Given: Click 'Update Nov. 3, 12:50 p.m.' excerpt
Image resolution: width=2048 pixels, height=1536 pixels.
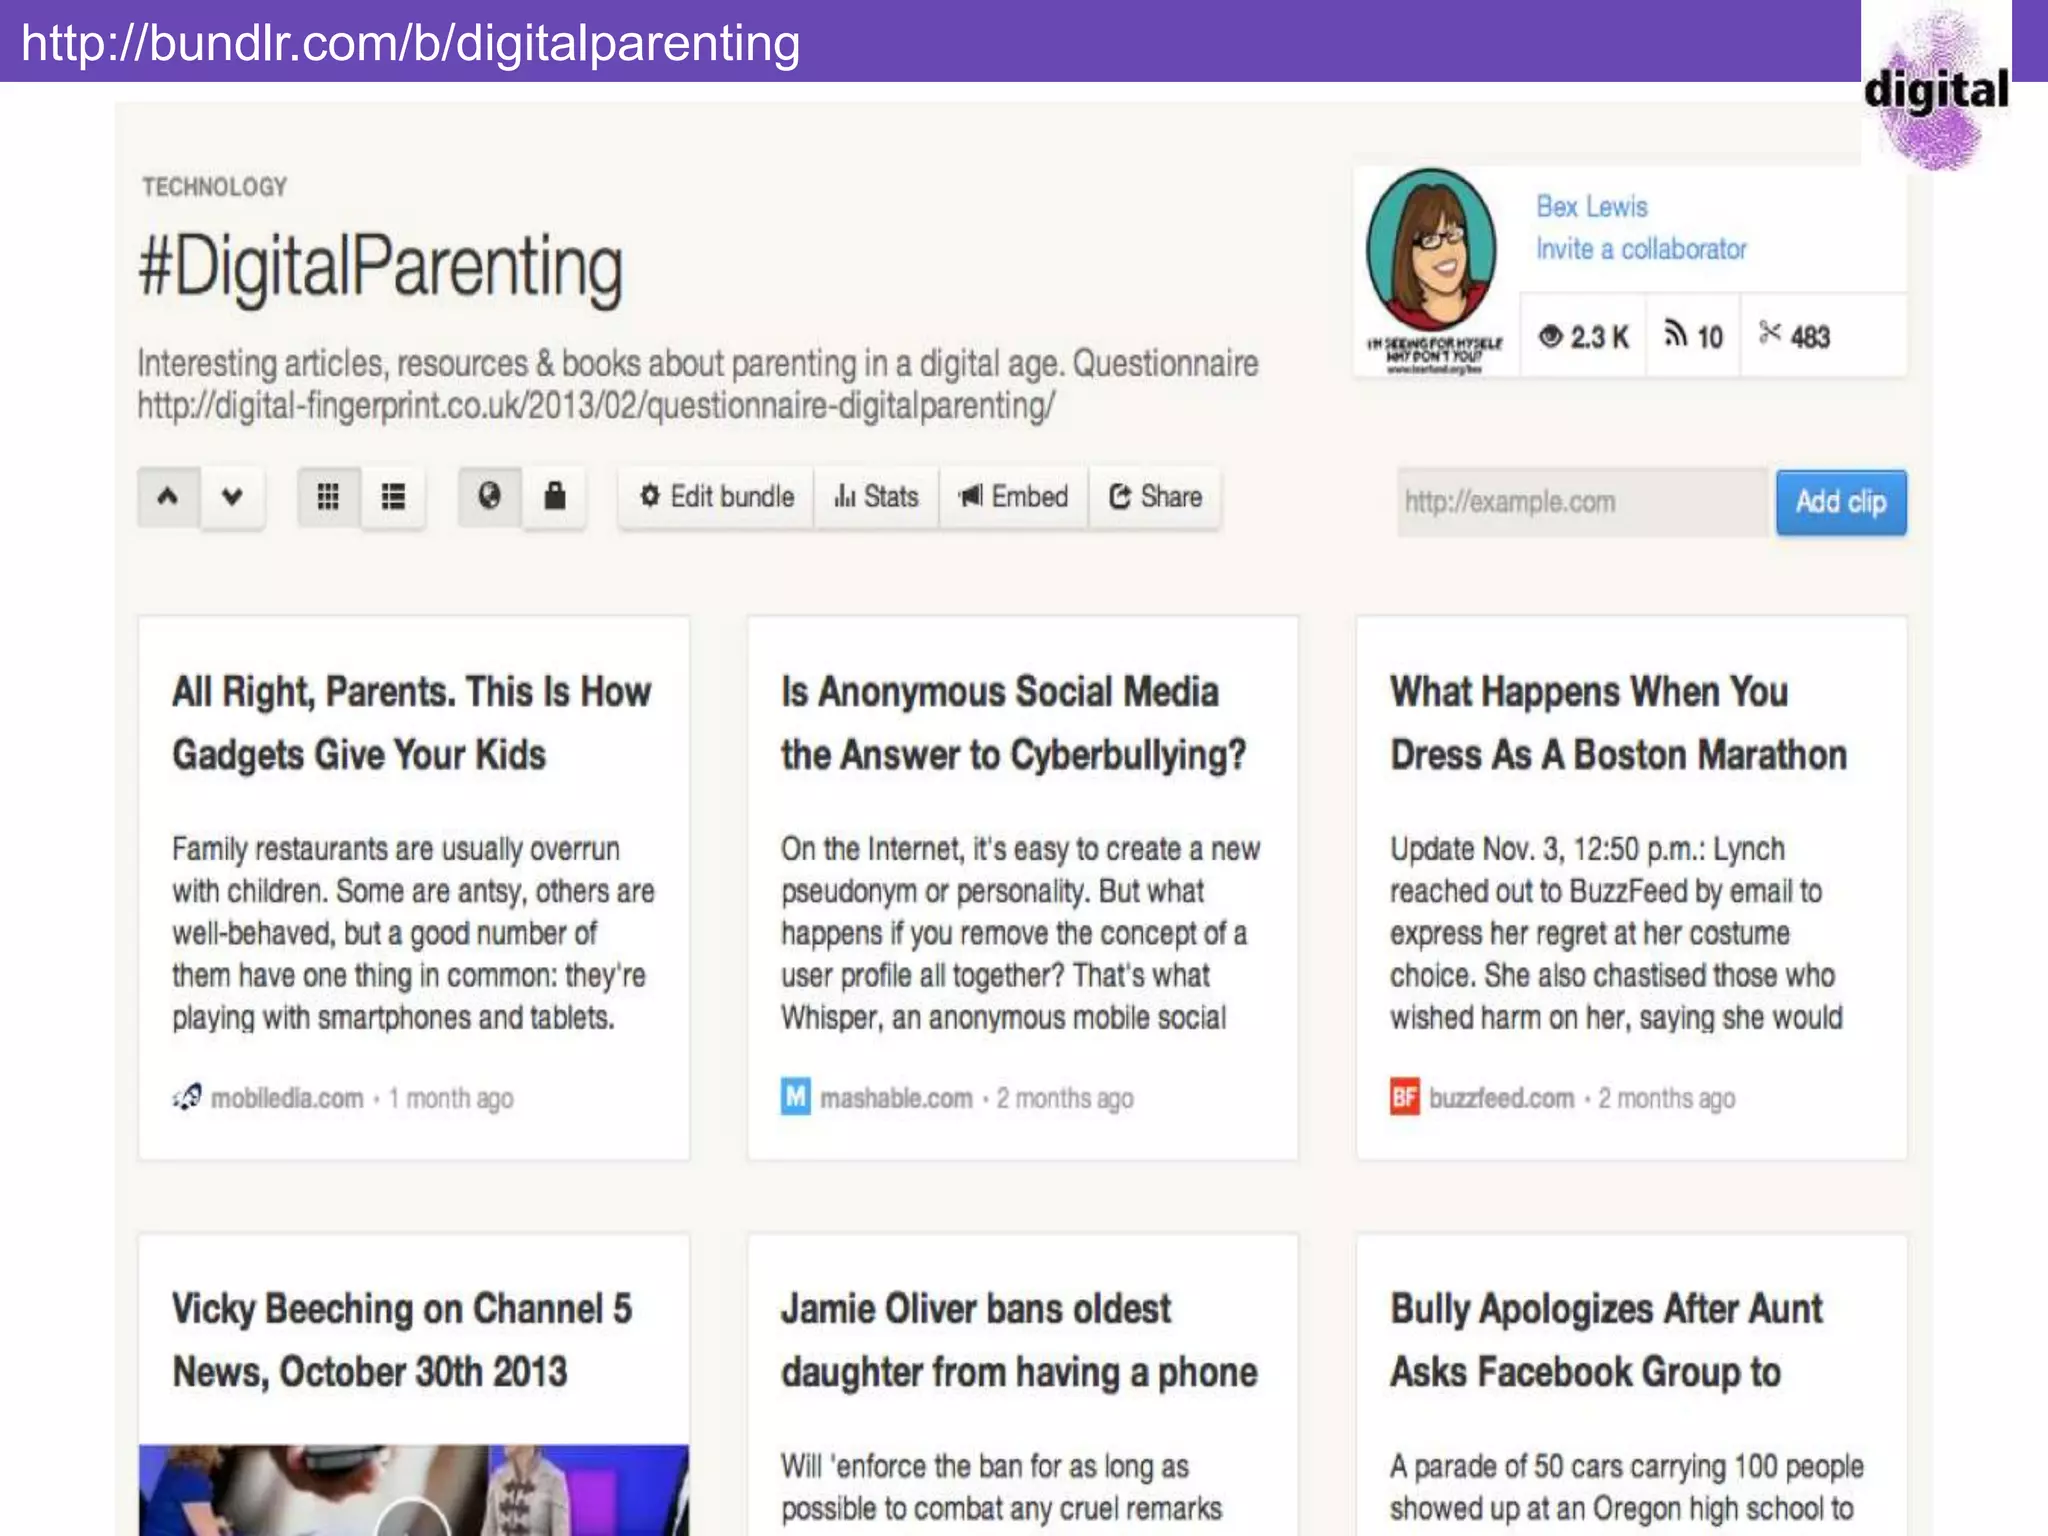Looking at the screenshot, I should pyautogui.click(x=1616, y=933).
